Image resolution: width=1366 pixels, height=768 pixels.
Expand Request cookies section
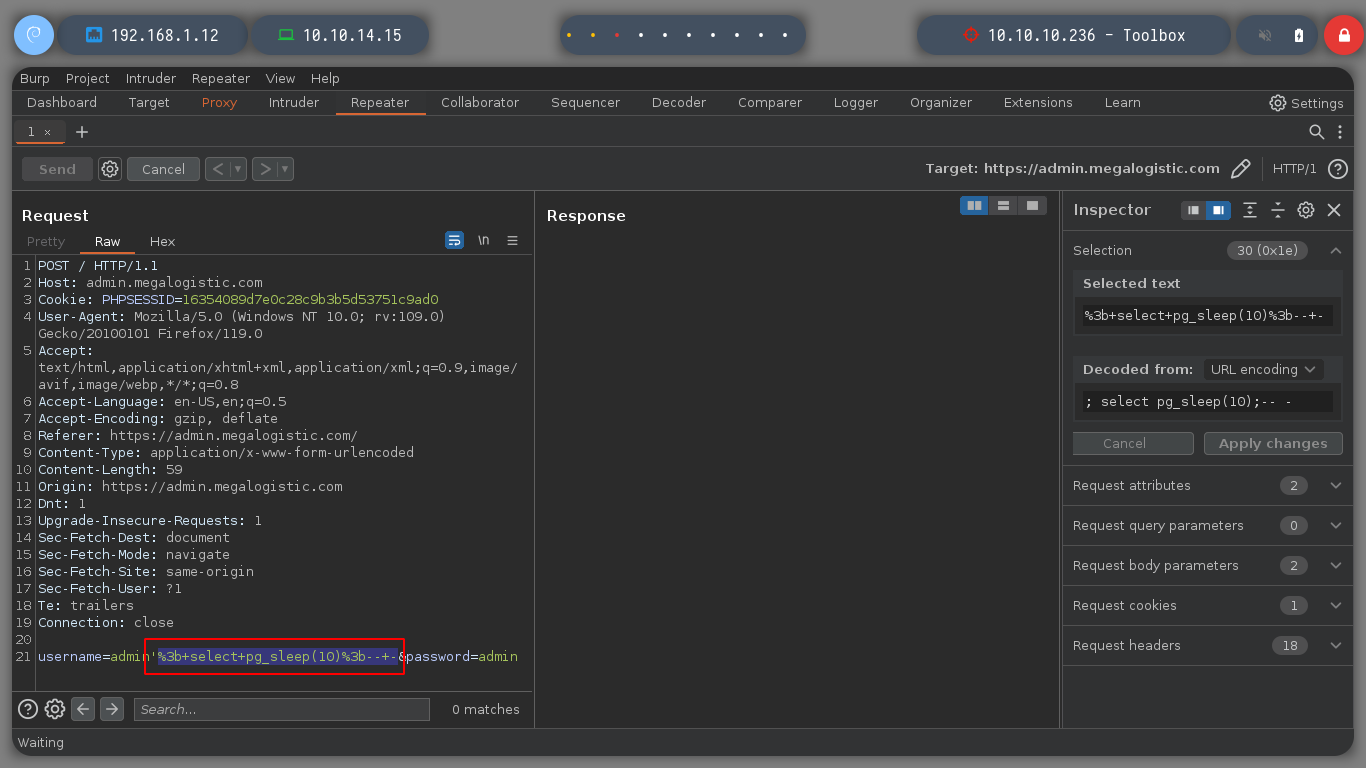(x=1336, y=606)
